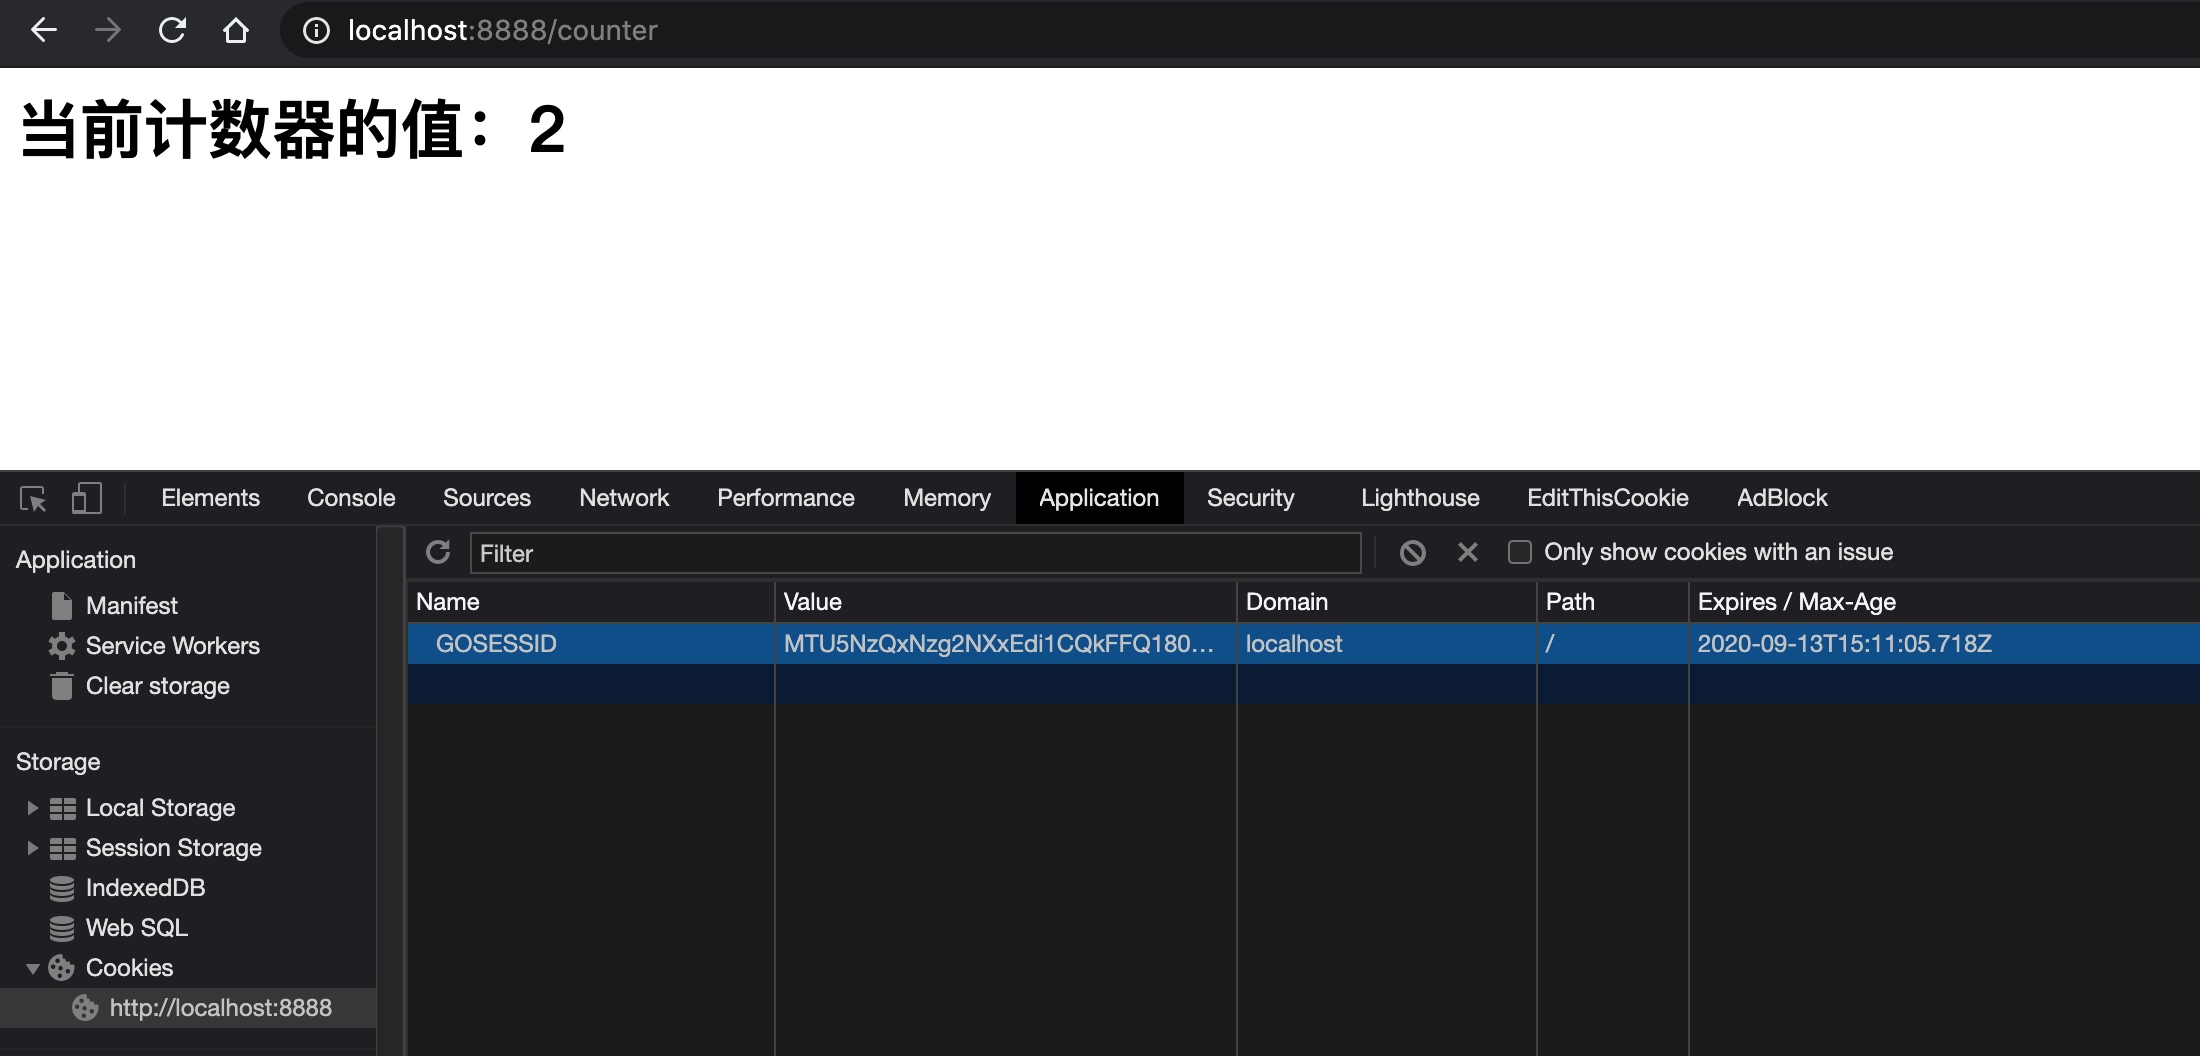The image size is (2200, 1056).
Task: Switch to the Performance tab
Action: 786,498
